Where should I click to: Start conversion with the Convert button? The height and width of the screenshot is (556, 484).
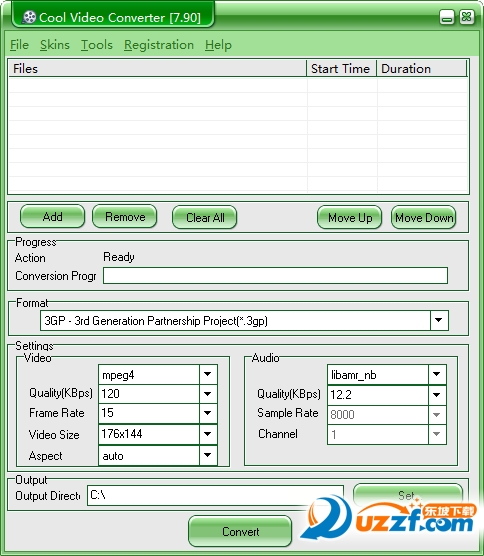click(x=240, y=531)
